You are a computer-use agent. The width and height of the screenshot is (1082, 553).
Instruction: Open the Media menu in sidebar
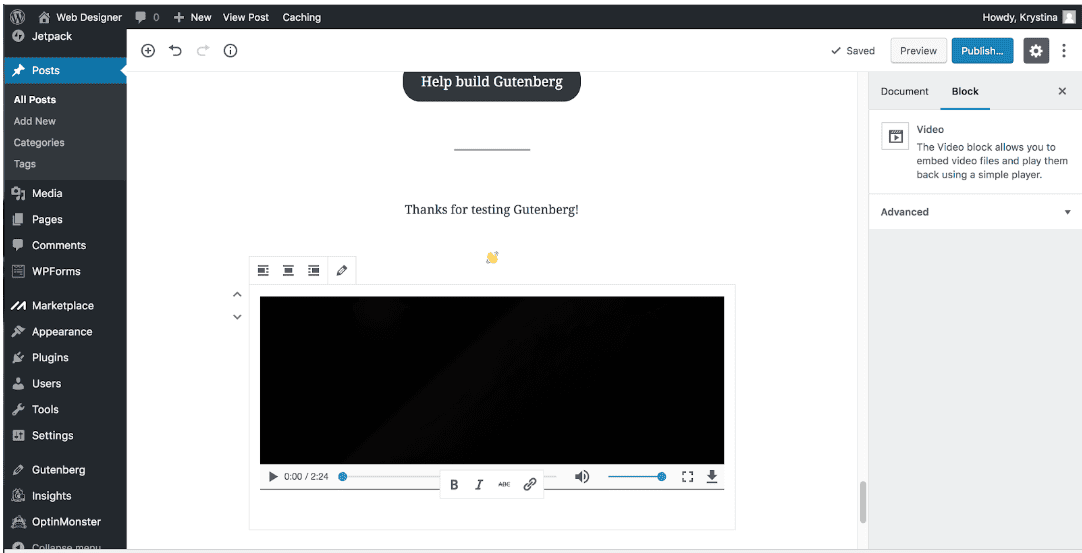(47, 193)
